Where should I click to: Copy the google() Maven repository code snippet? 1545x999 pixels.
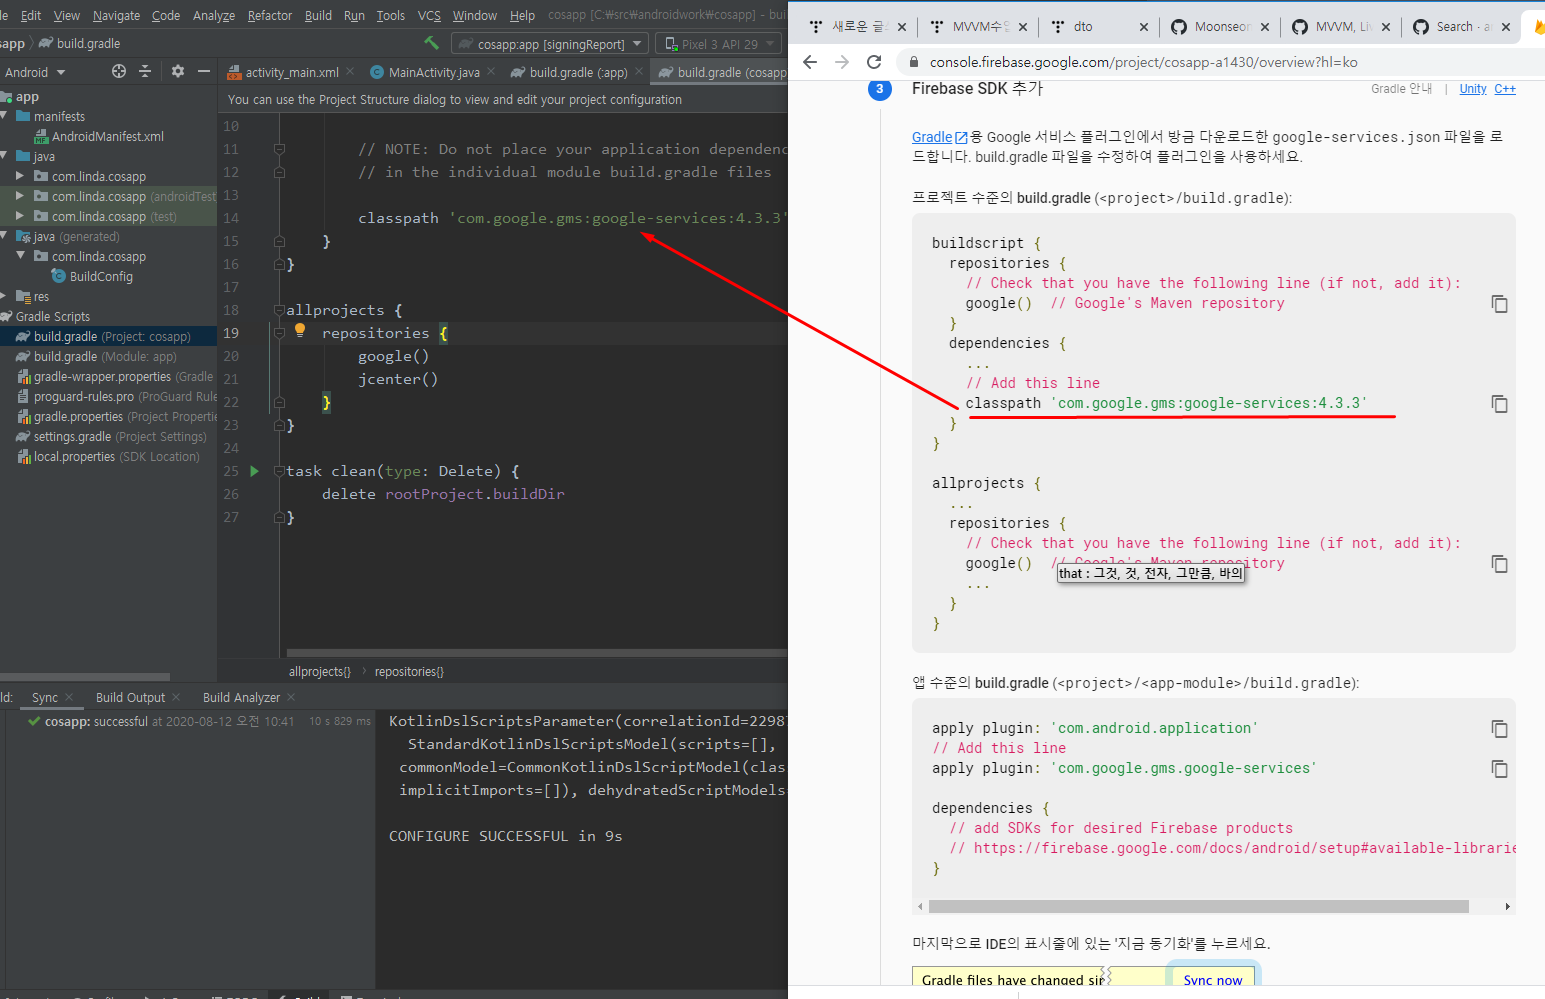1499,304
